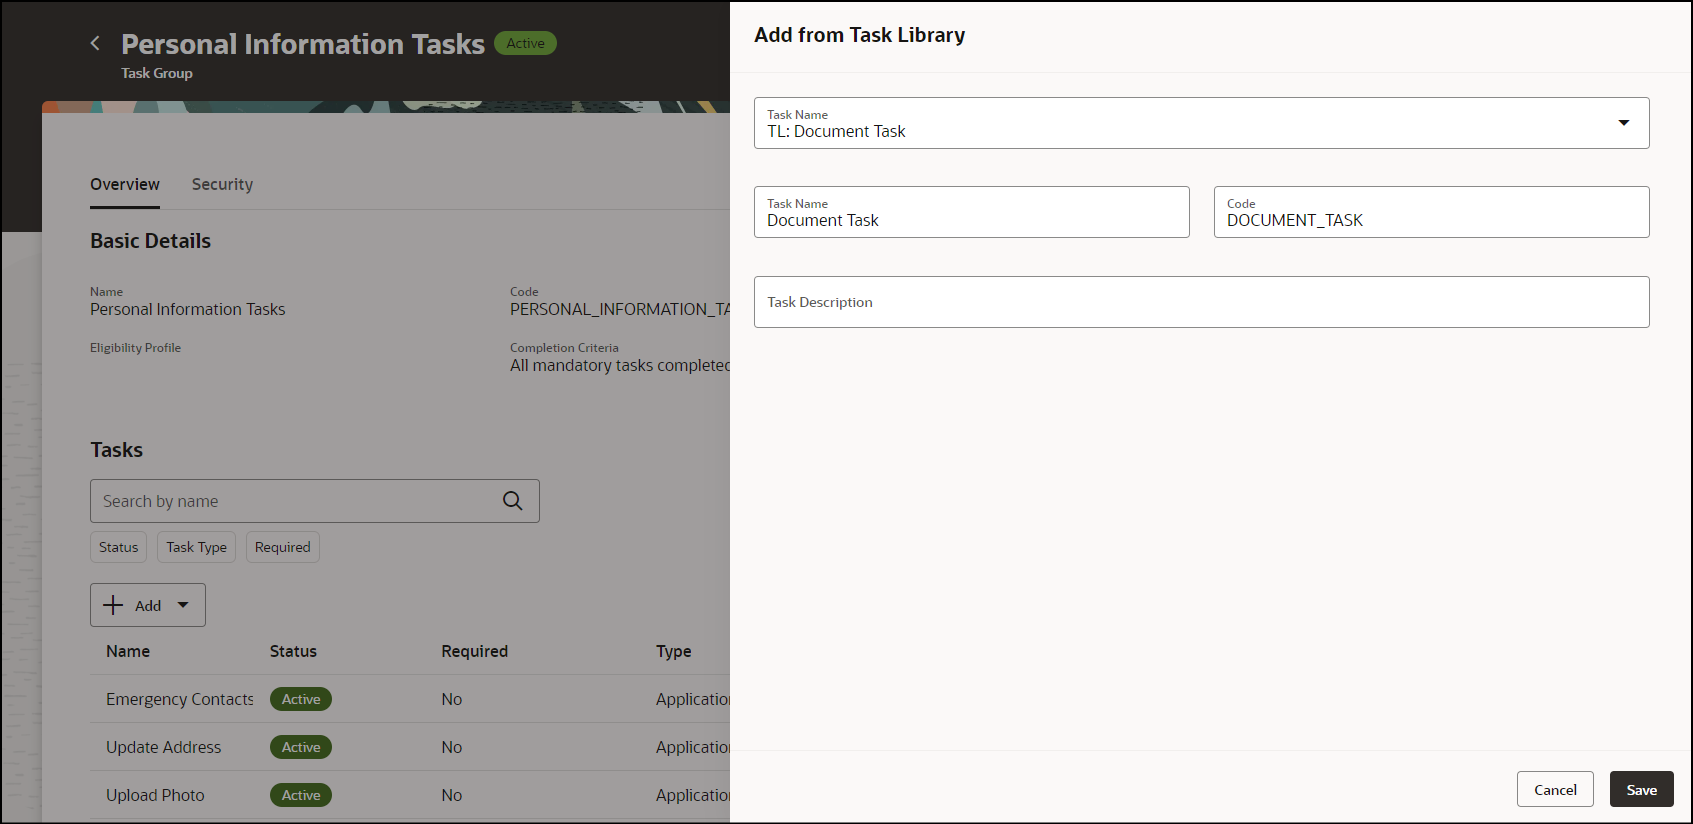Click Application type in Emergency Contacts row
The height and width of the screenshot is (824, 1693).
click(693, 699)
